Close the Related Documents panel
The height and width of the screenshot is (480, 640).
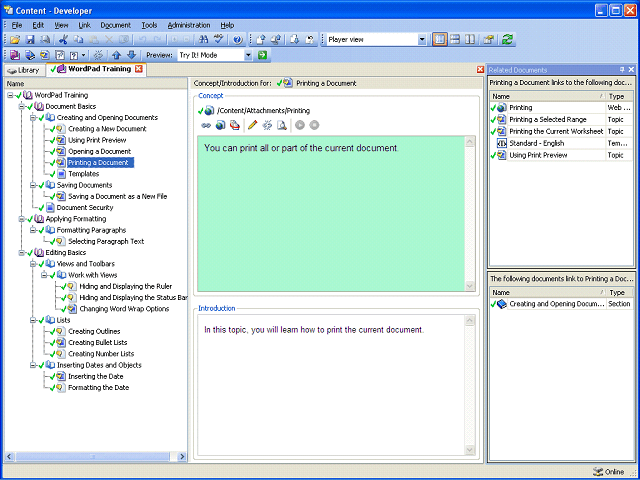point(631,70)
